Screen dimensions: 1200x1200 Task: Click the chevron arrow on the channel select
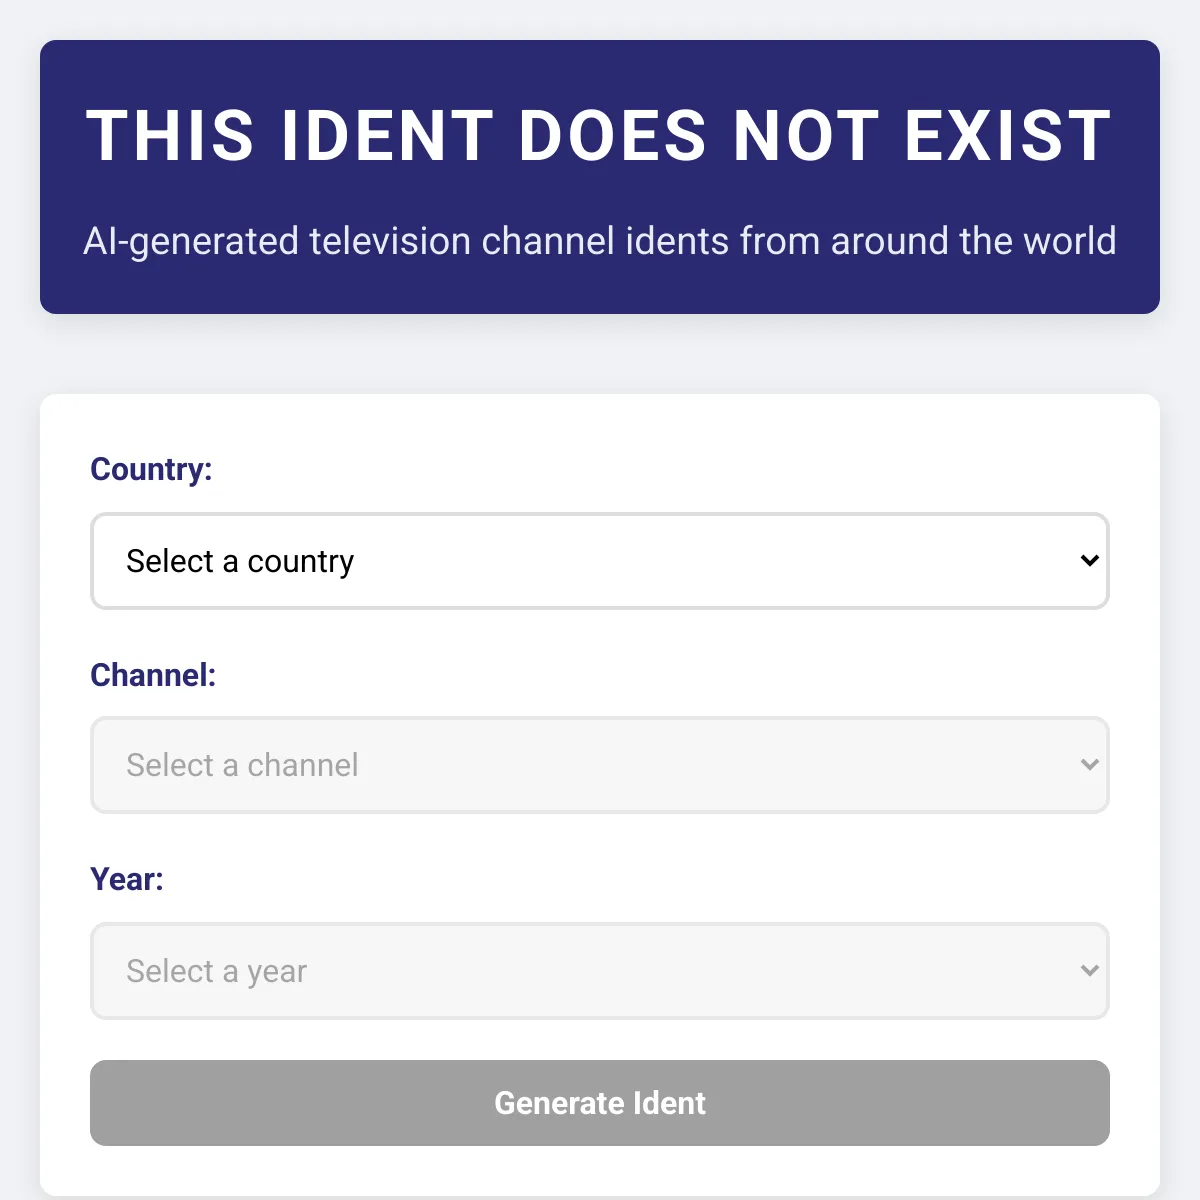[x=1090, y=765]
